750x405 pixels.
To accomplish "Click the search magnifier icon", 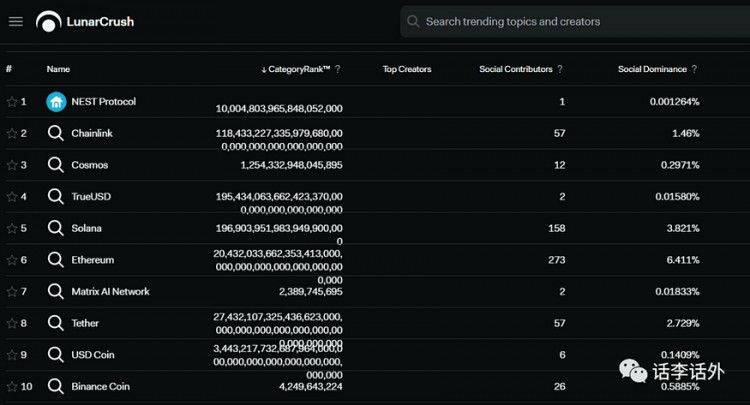I will pos(413,22).
